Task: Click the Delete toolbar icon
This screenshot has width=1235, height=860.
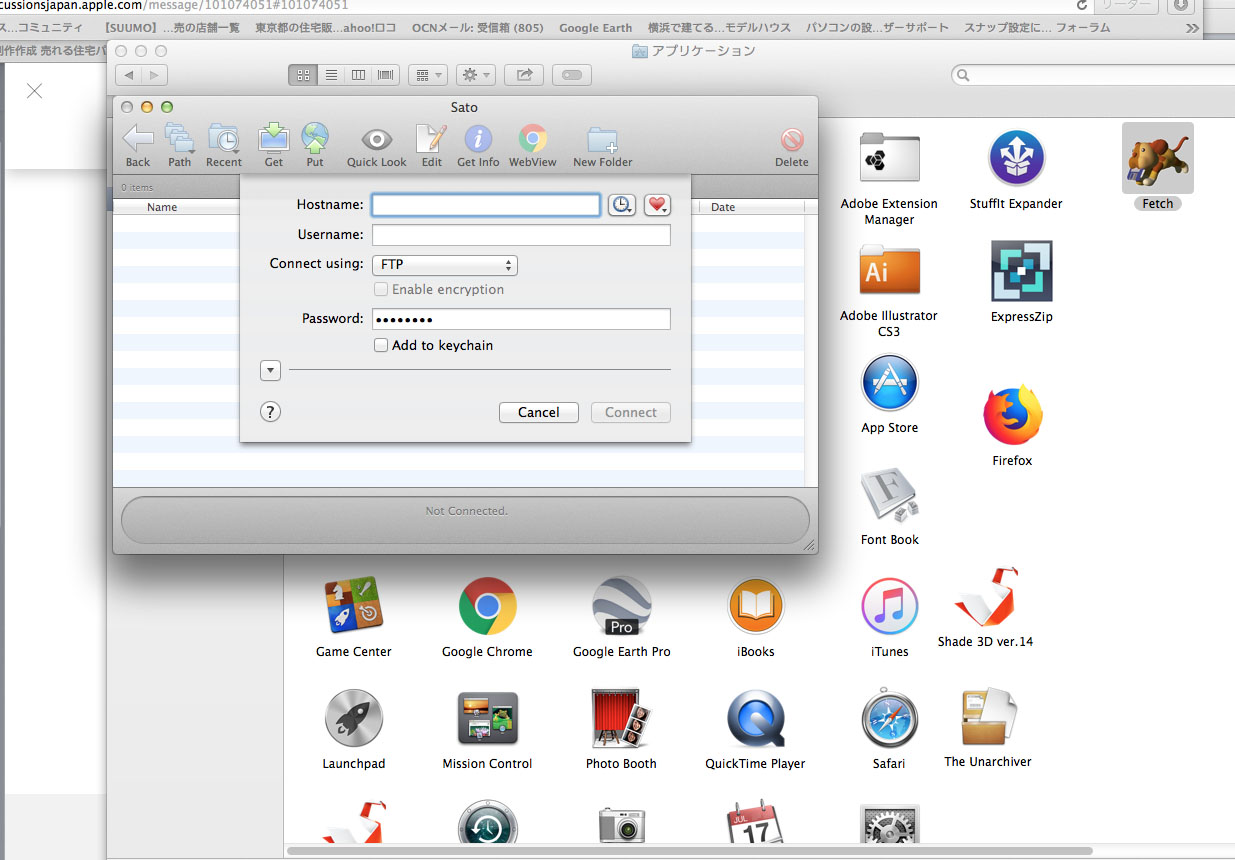Action: [x=792, y=139]
